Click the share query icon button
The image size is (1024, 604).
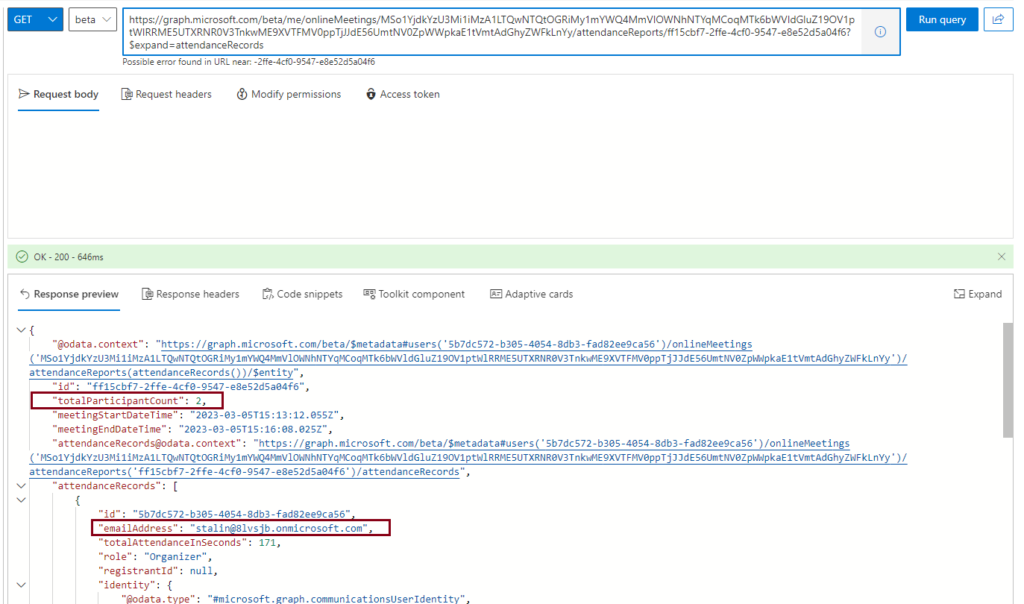tap(997, 20)
